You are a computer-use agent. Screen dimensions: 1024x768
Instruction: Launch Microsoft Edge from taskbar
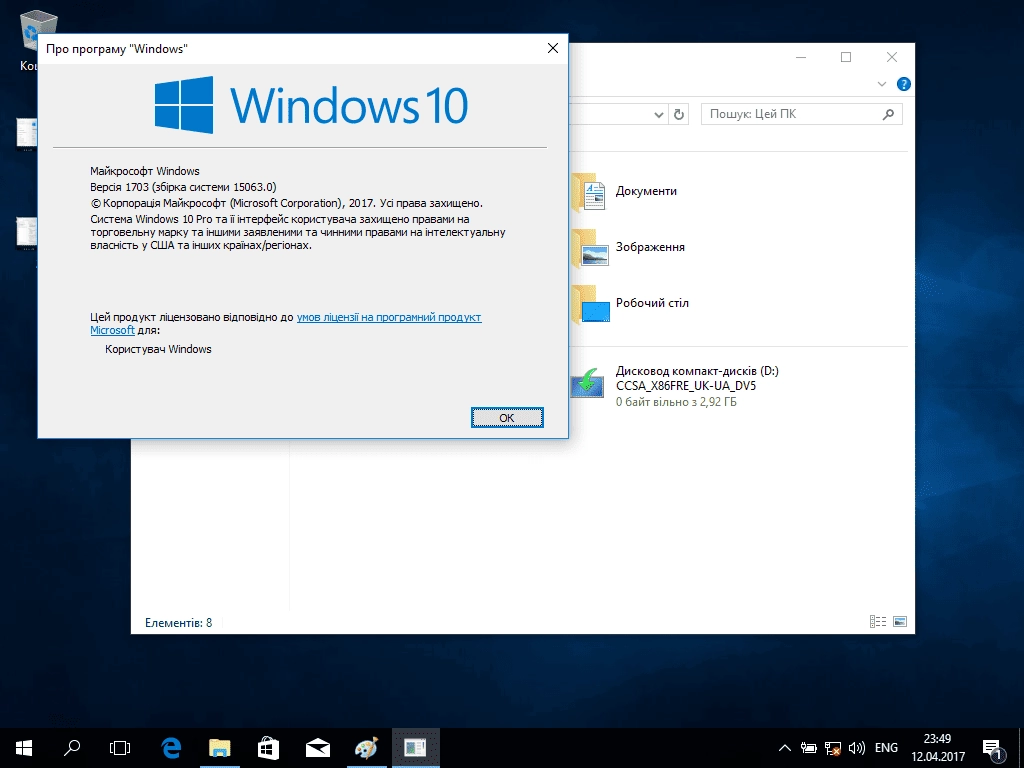tap(171, 748)
